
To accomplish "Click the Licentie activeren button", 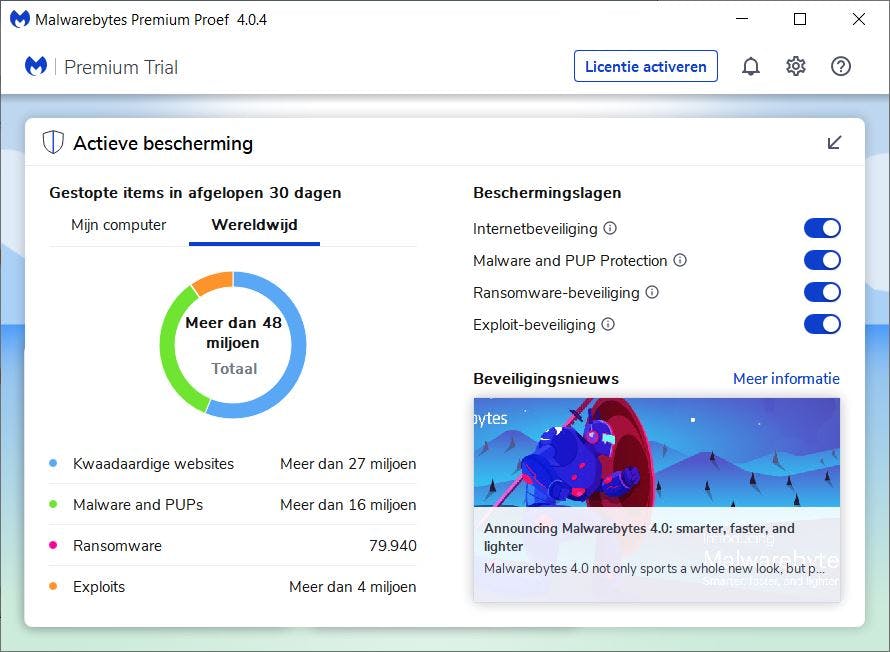I will pos(645,66).
